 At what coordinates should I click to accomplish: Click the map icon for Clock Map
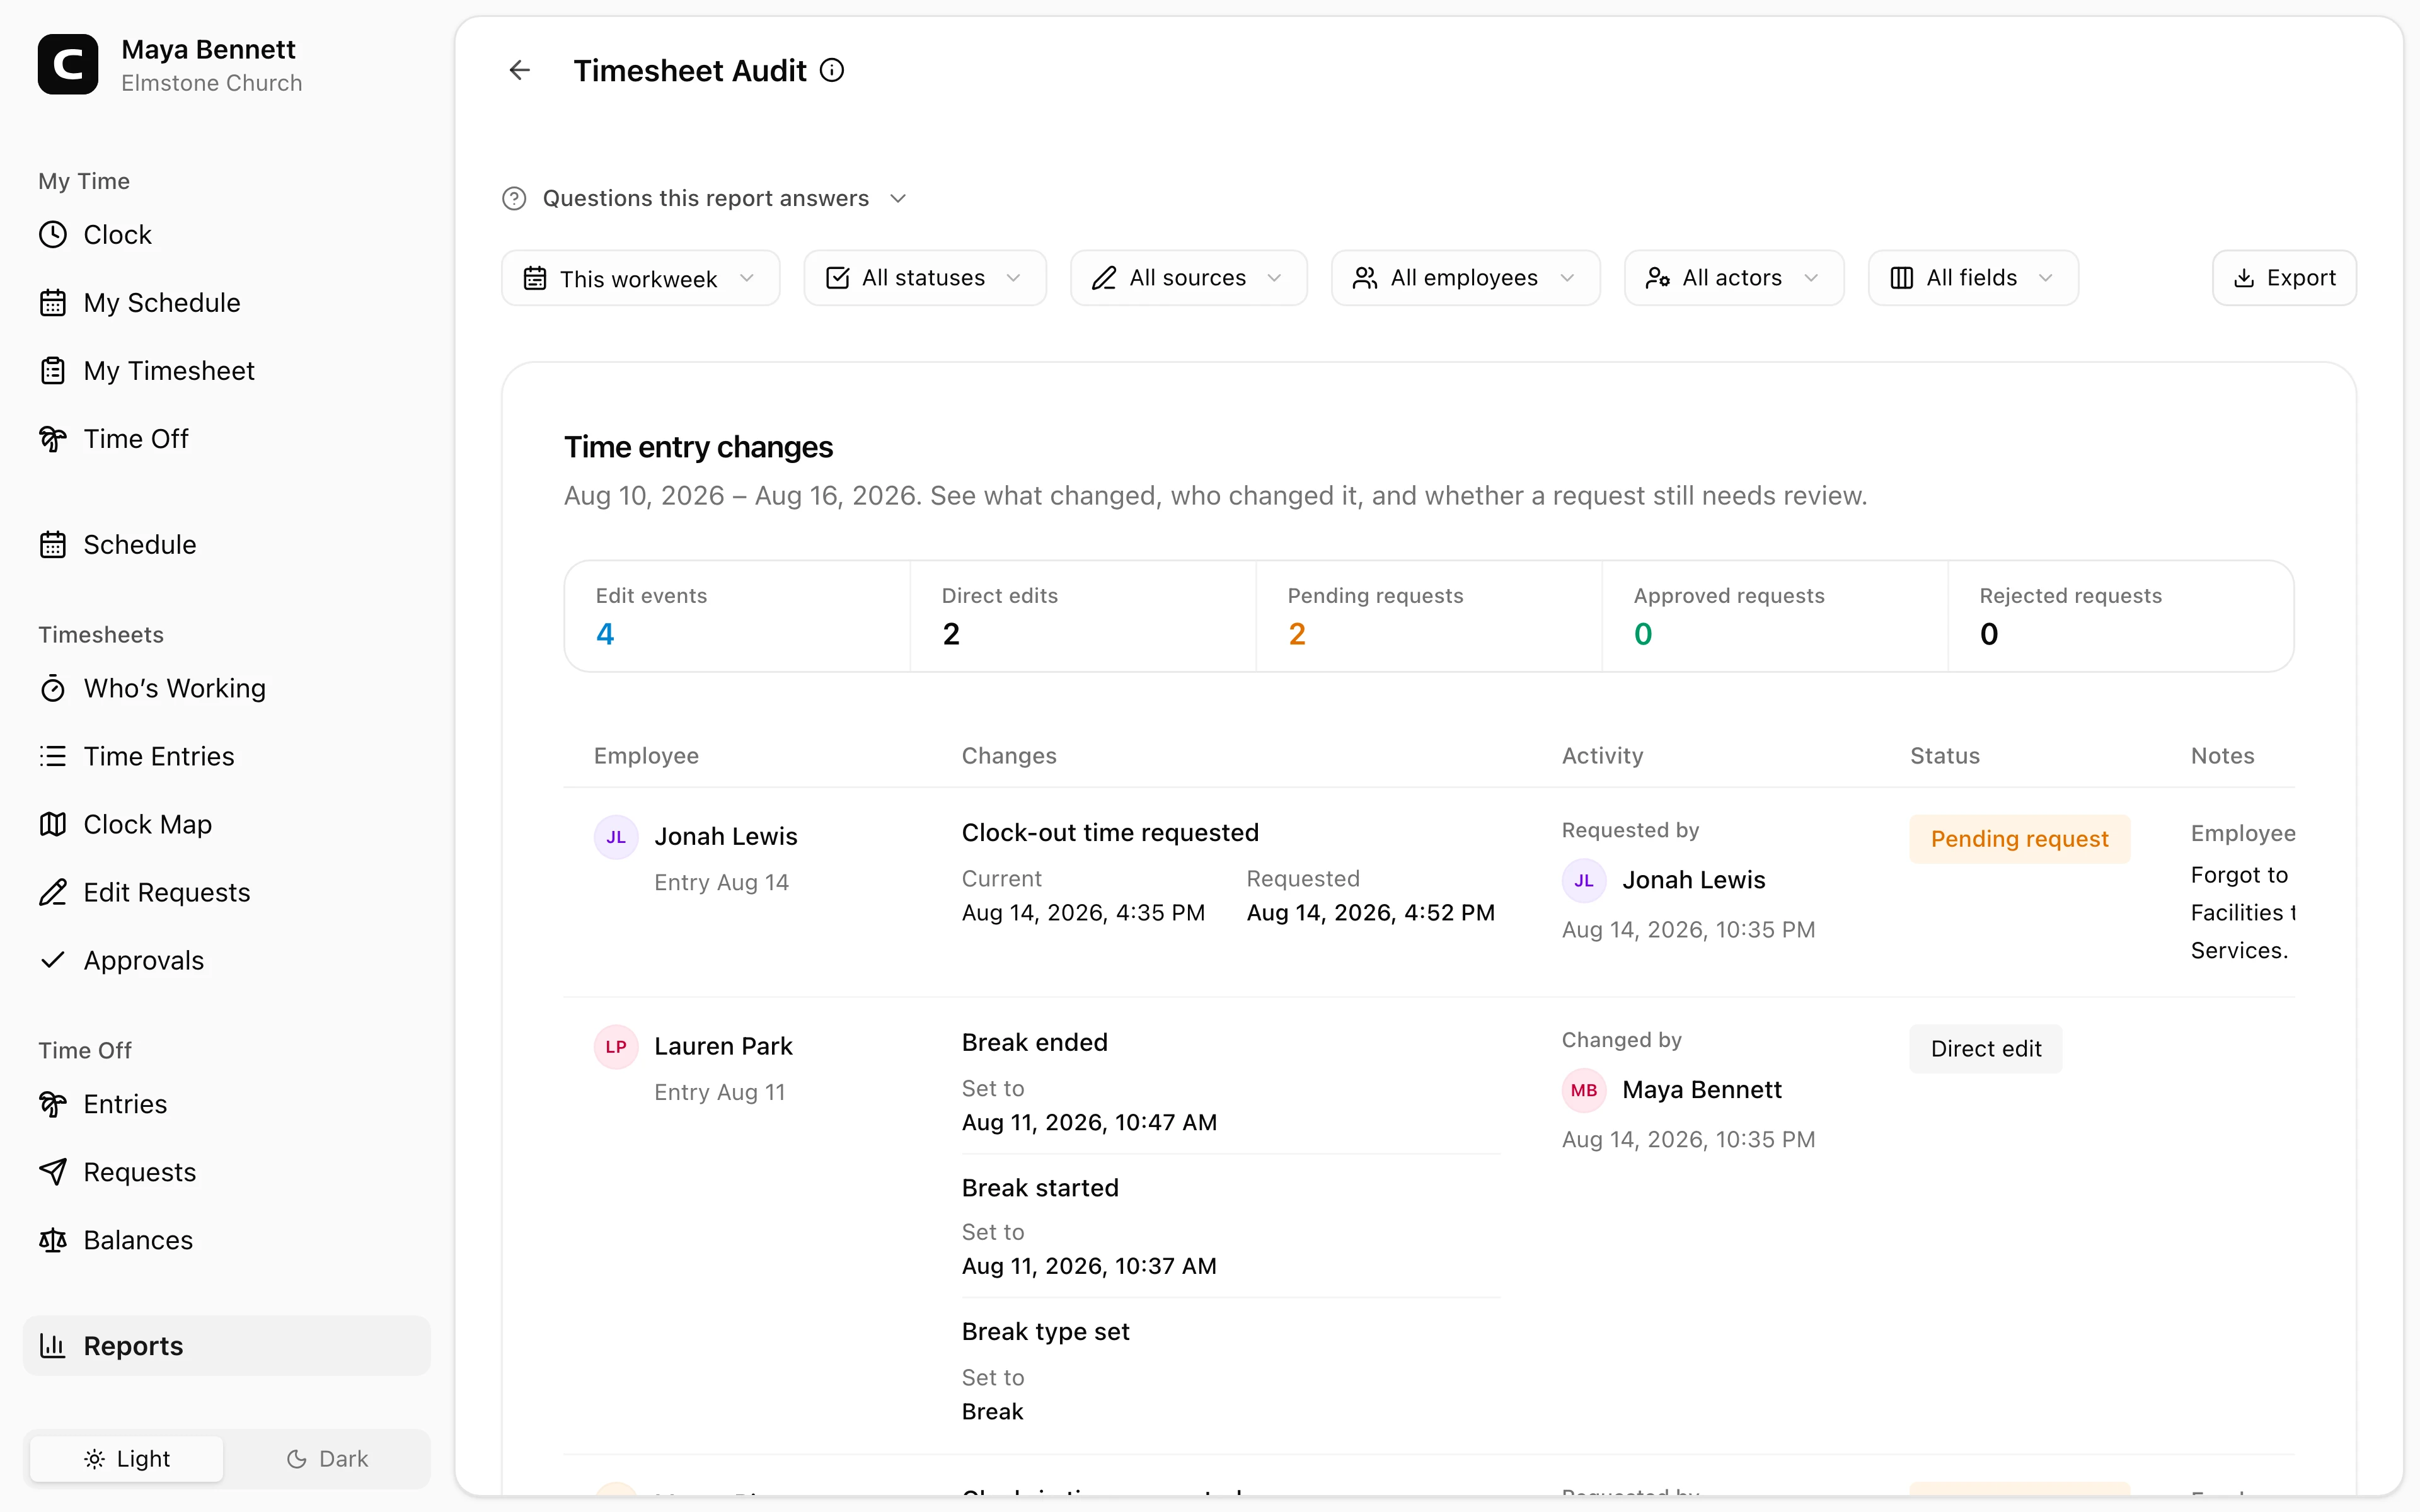coord(53,824)
